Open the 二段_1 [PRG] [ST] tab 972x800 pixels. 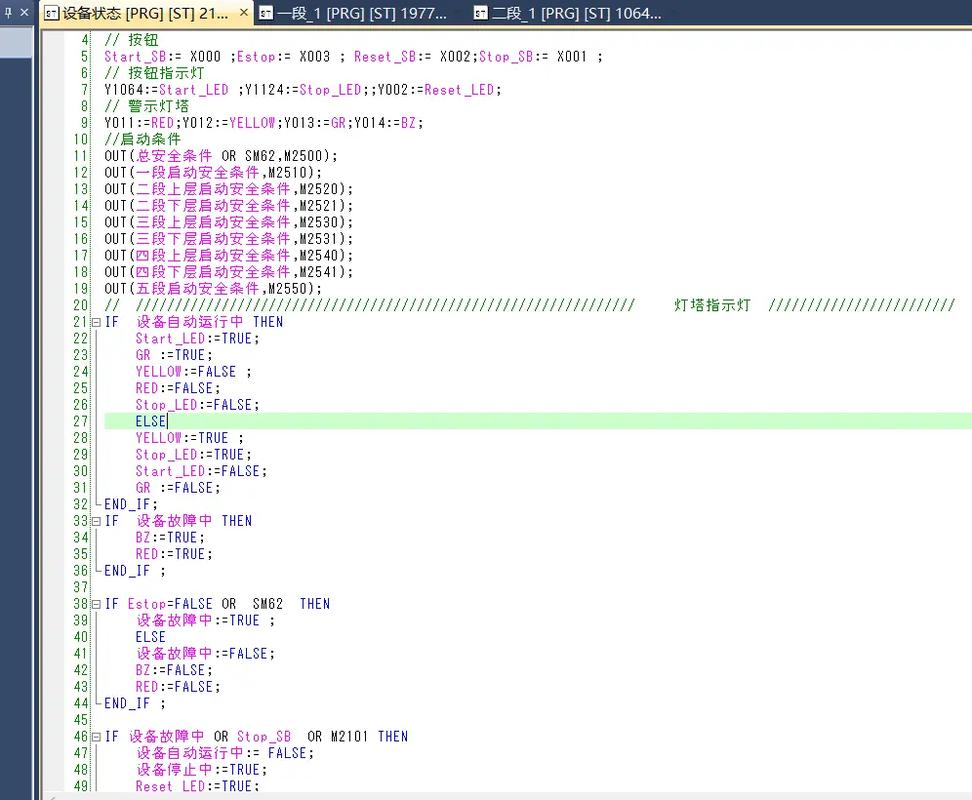[x=576, y=13]
